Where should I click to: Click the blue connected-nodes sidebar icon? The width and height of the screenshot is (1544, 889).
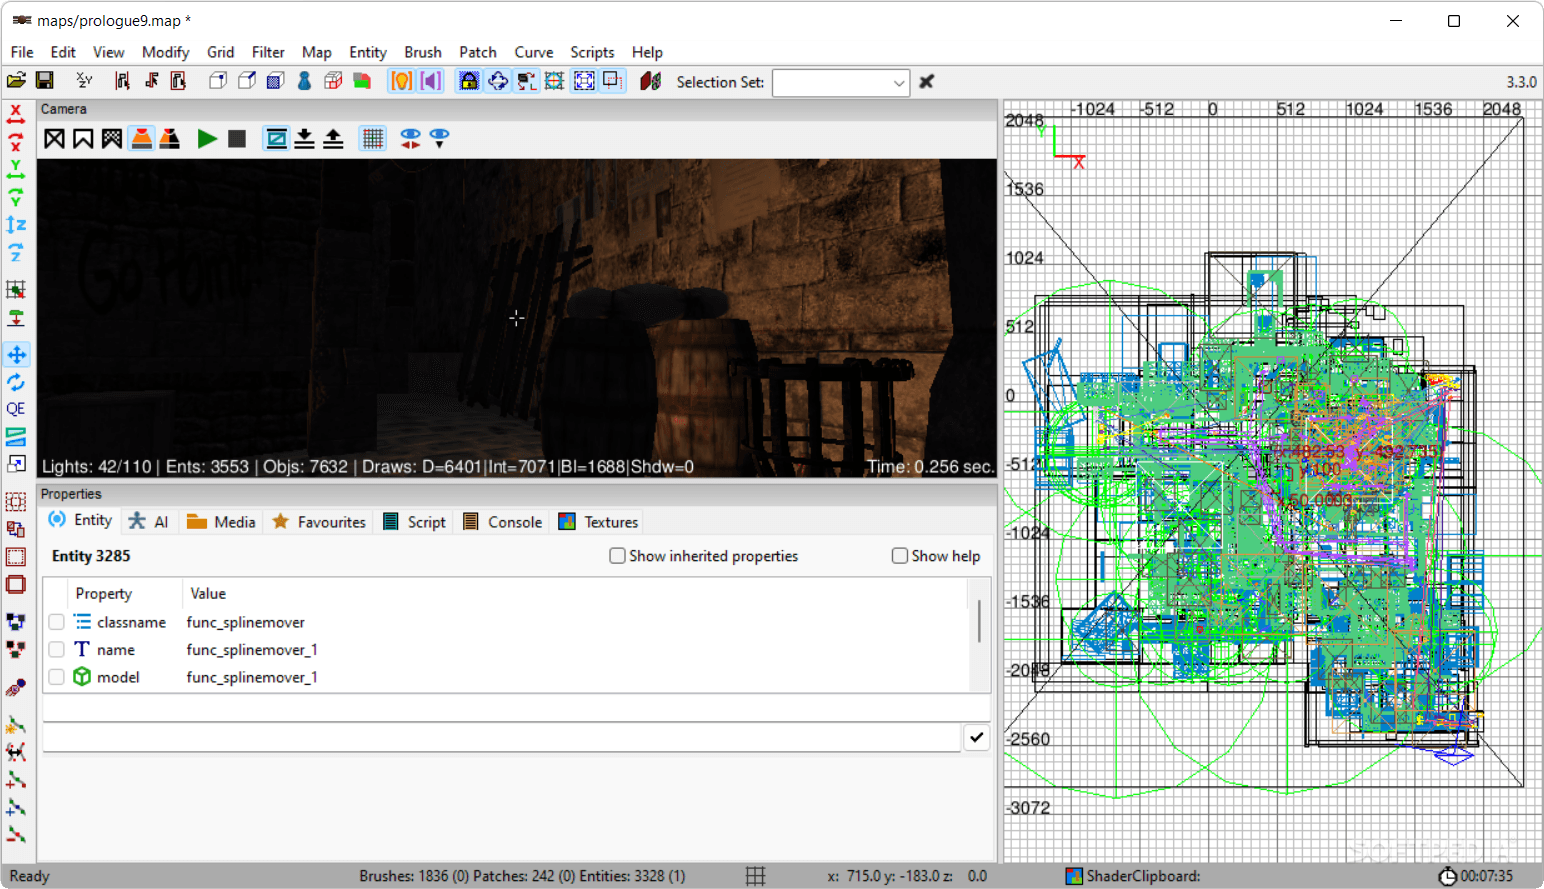pos(16,621)
